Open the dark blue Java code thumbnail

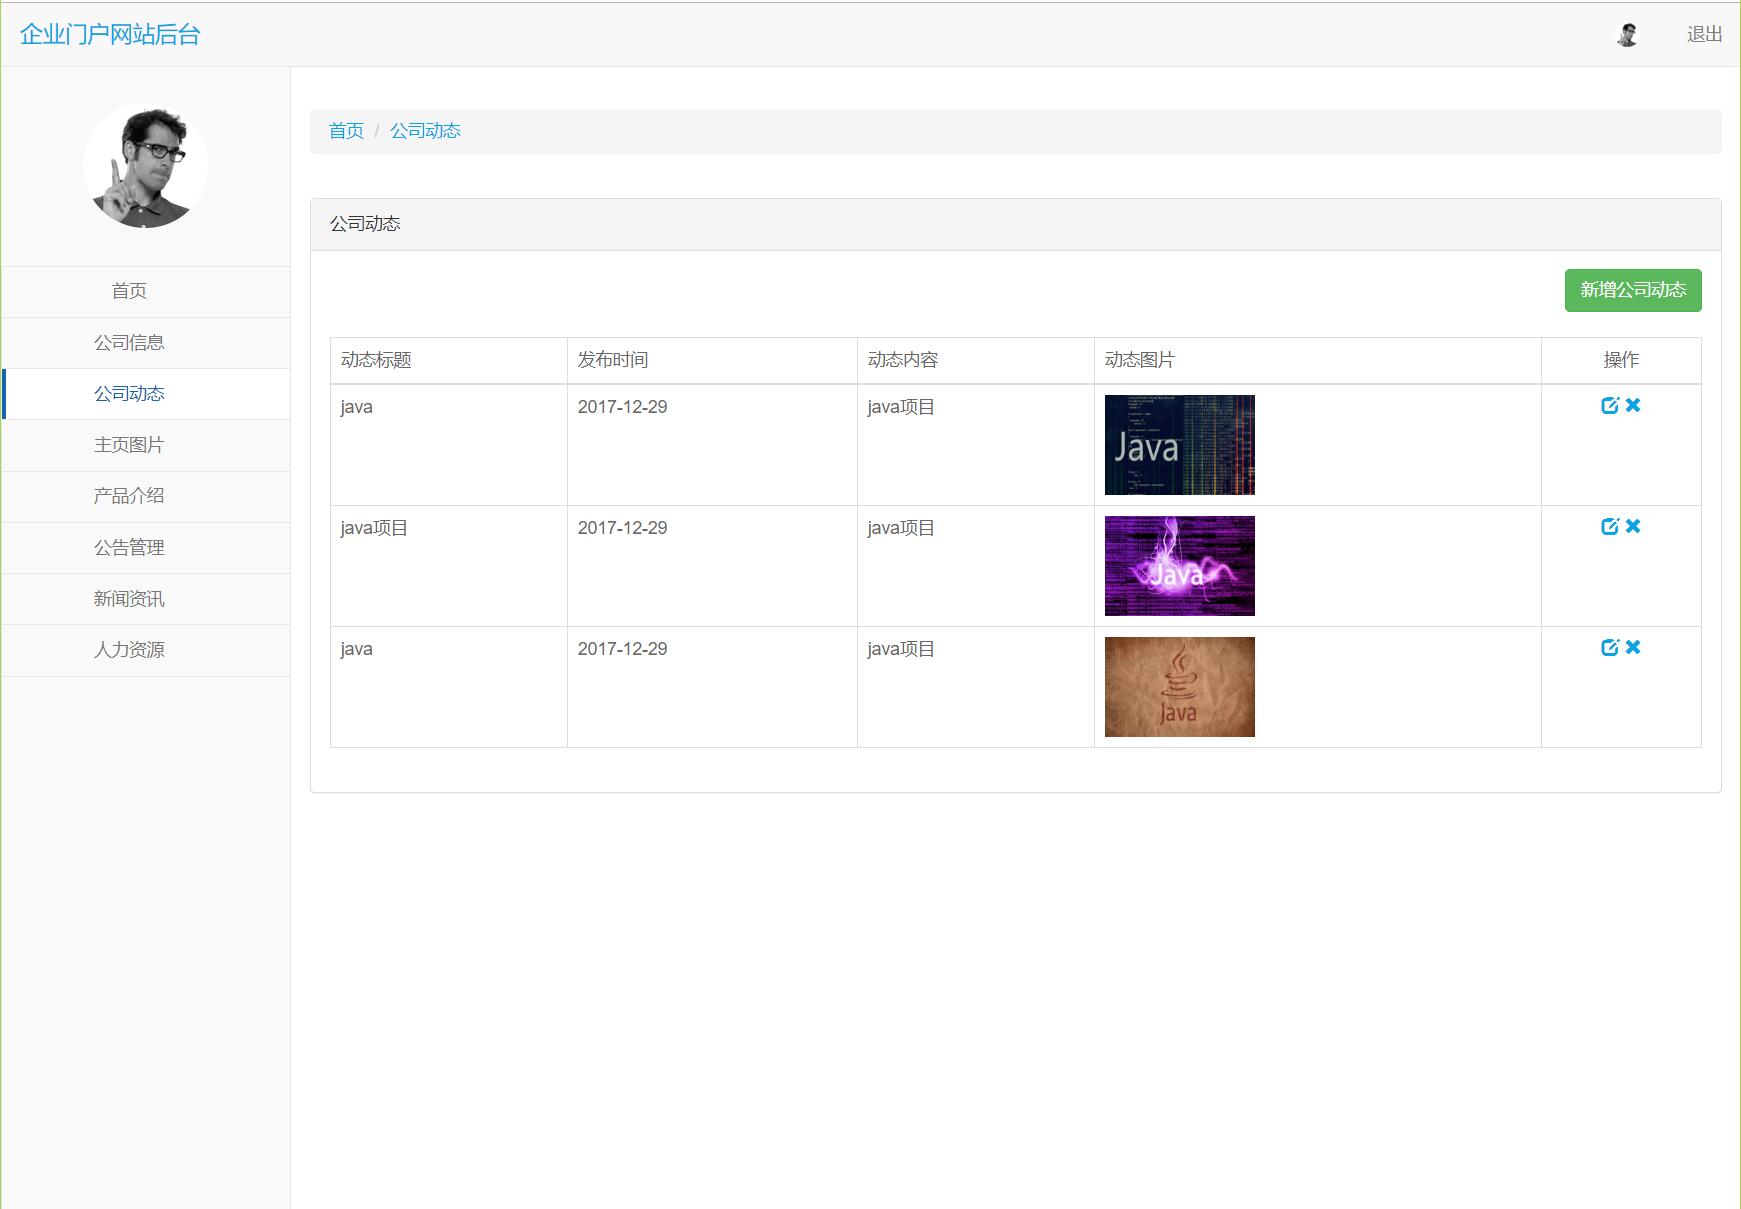(x=1179, y=445)
